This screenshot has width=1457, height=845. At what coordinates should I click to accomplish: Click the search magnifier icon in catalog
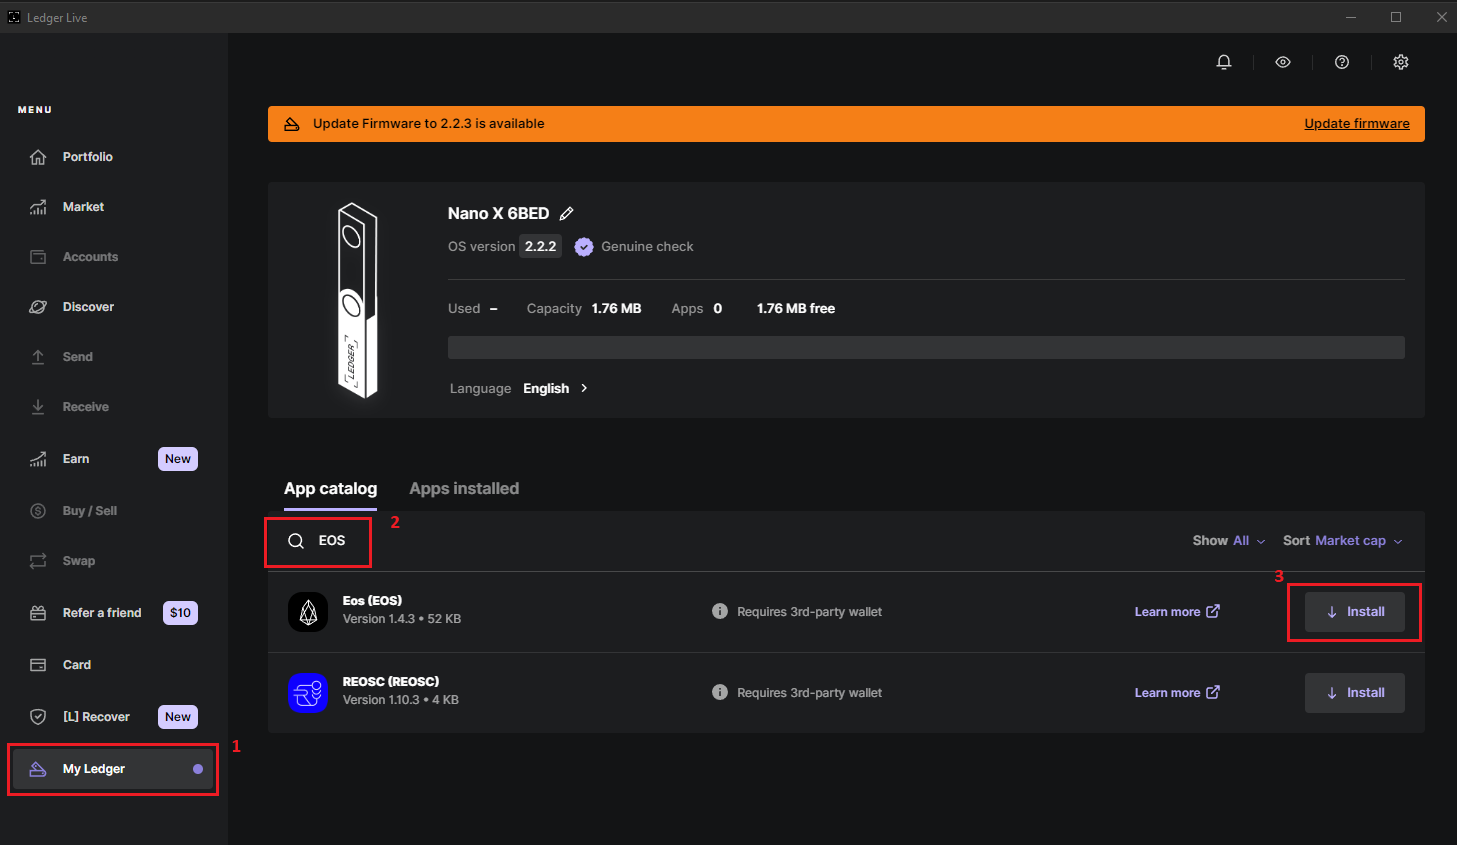point(296,541)
